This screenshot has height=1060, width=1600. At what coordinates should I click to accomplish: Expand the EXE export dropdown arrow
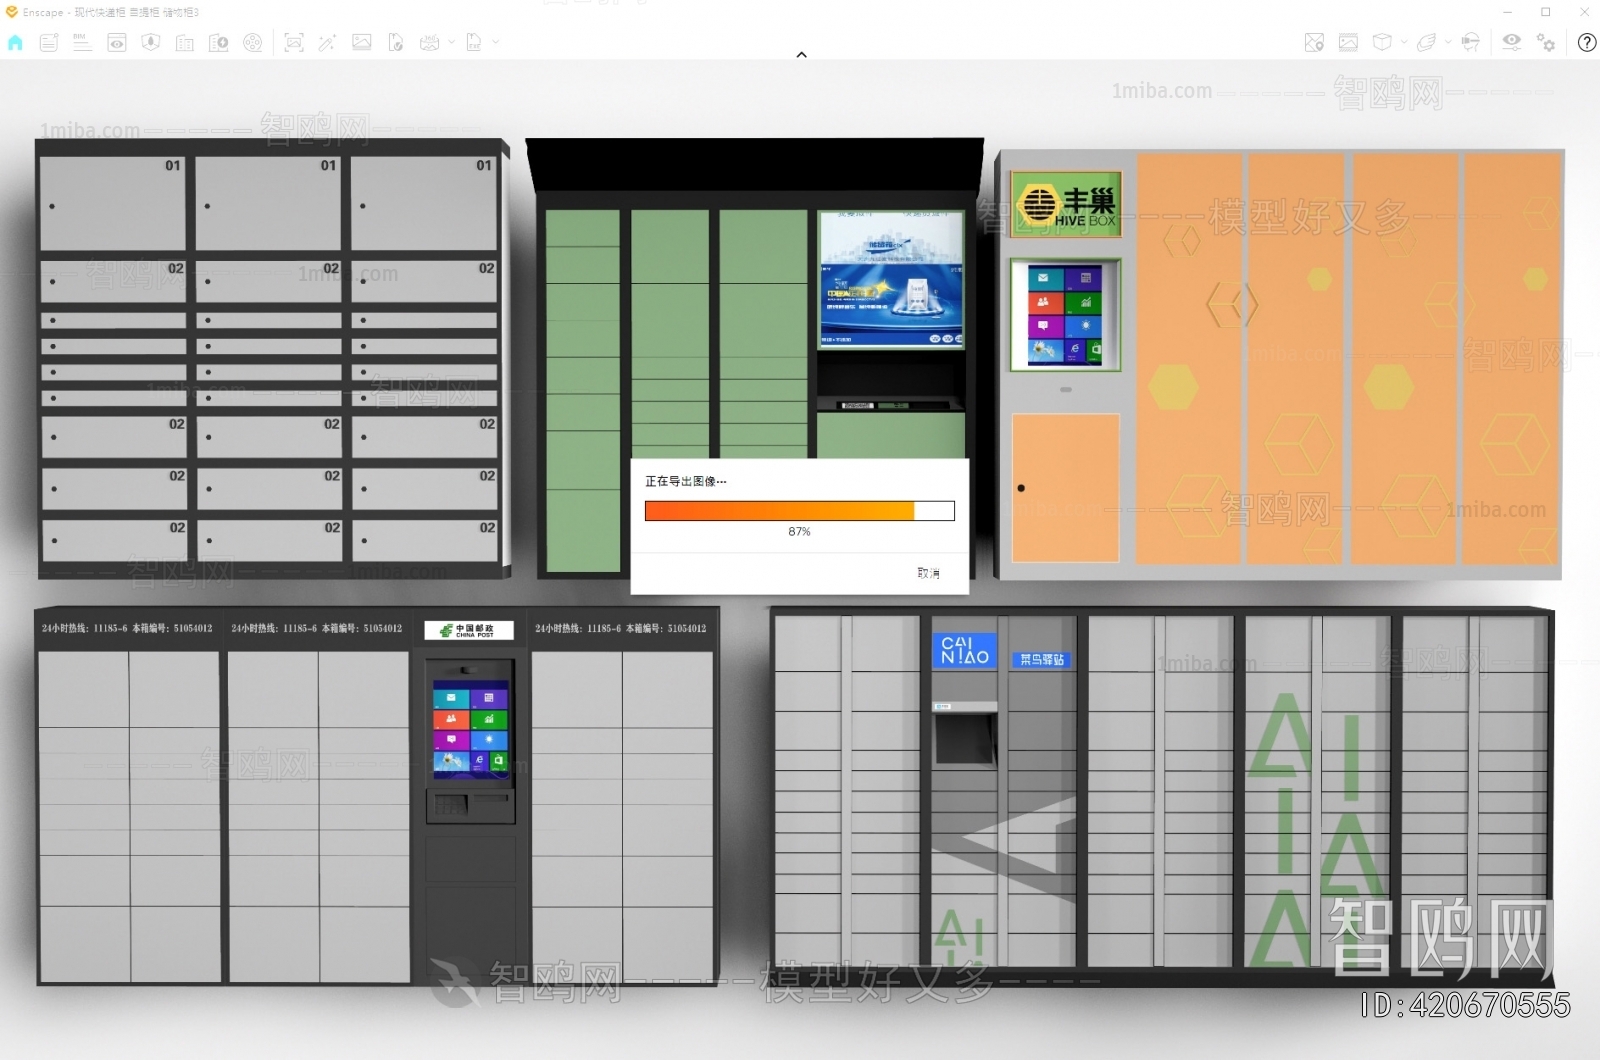[496, 42]
